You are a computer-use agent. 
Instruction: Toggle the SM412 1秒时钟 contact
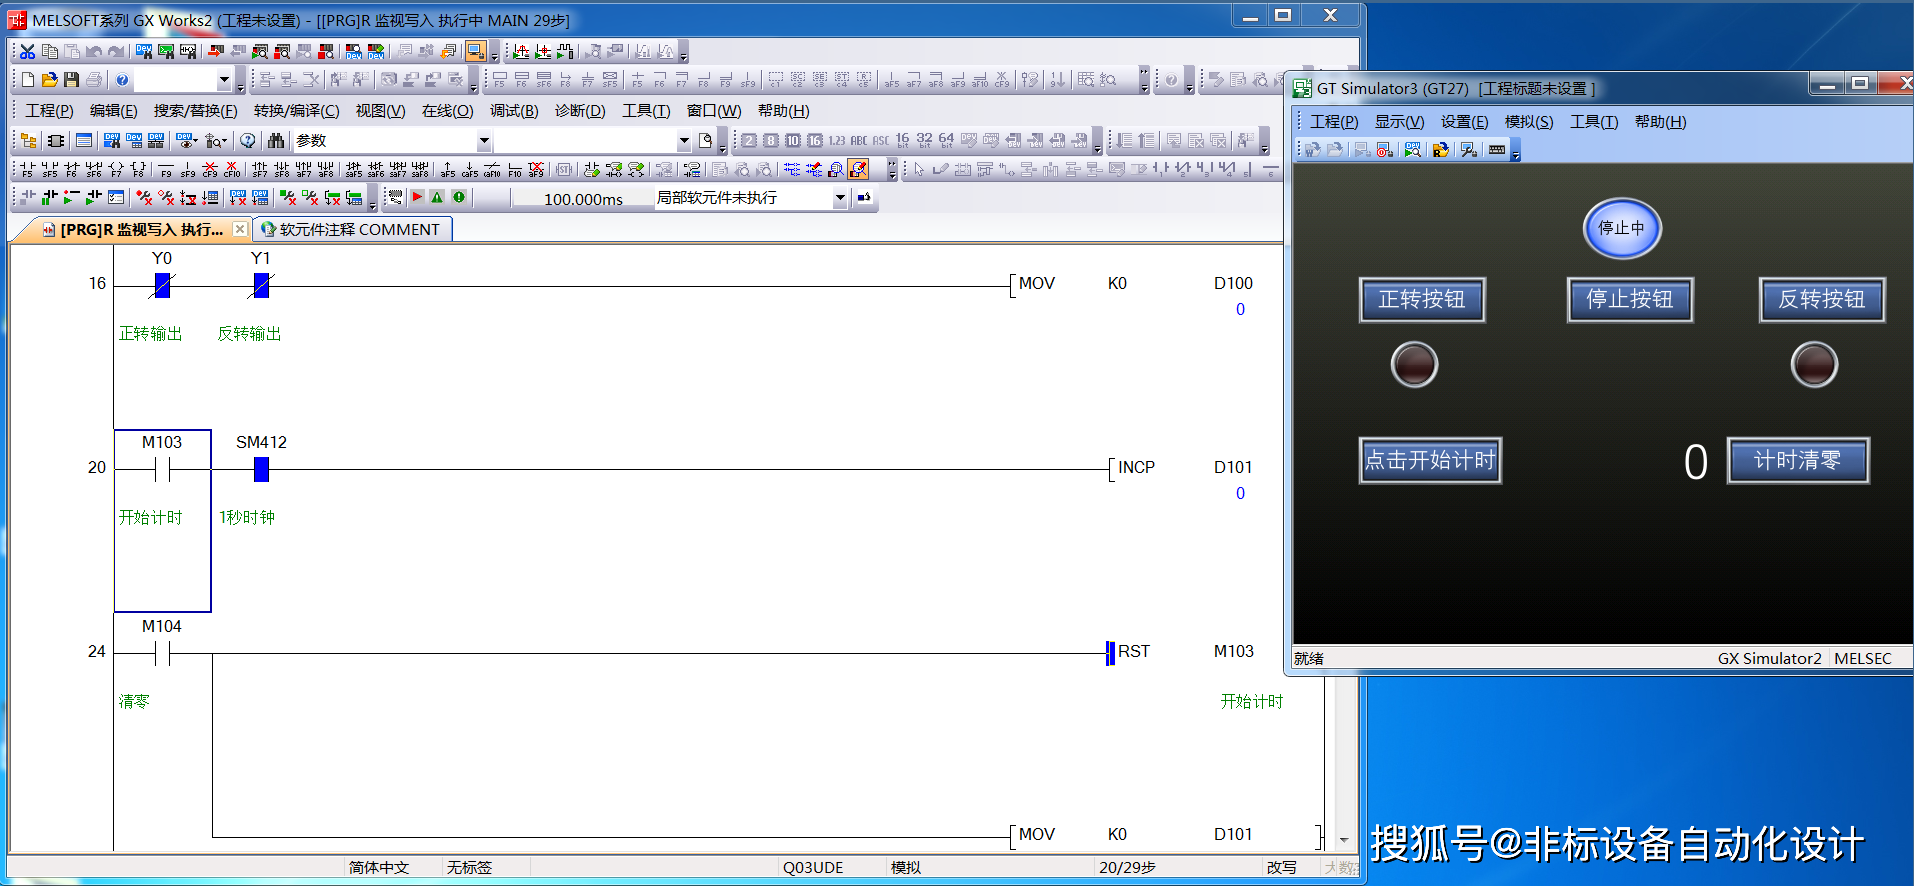pyautogui.click(x=261, y=468)
